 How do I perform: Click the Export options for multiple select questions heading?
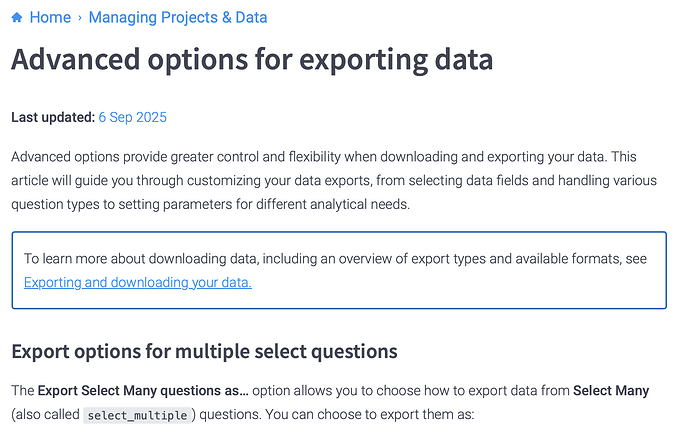click(204, 352)
